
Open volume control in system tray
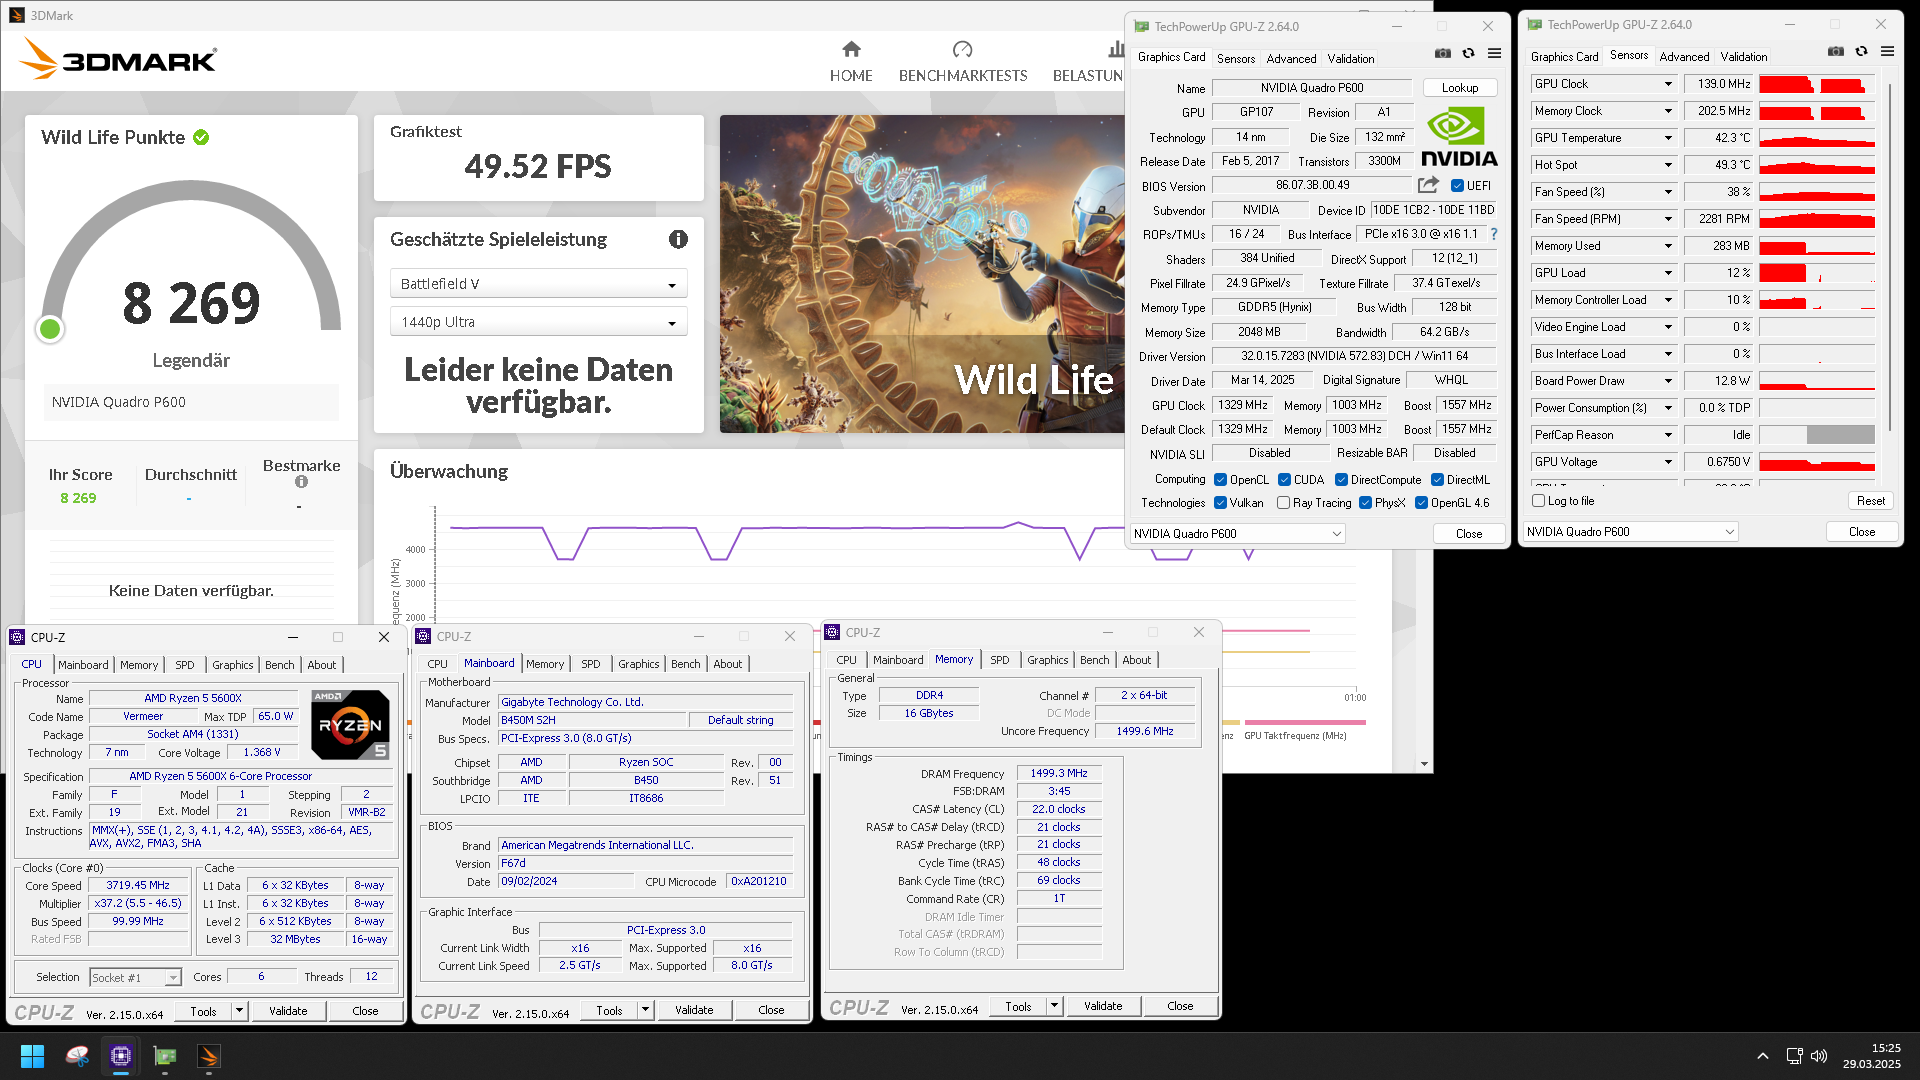[x=1819, y=1056]
